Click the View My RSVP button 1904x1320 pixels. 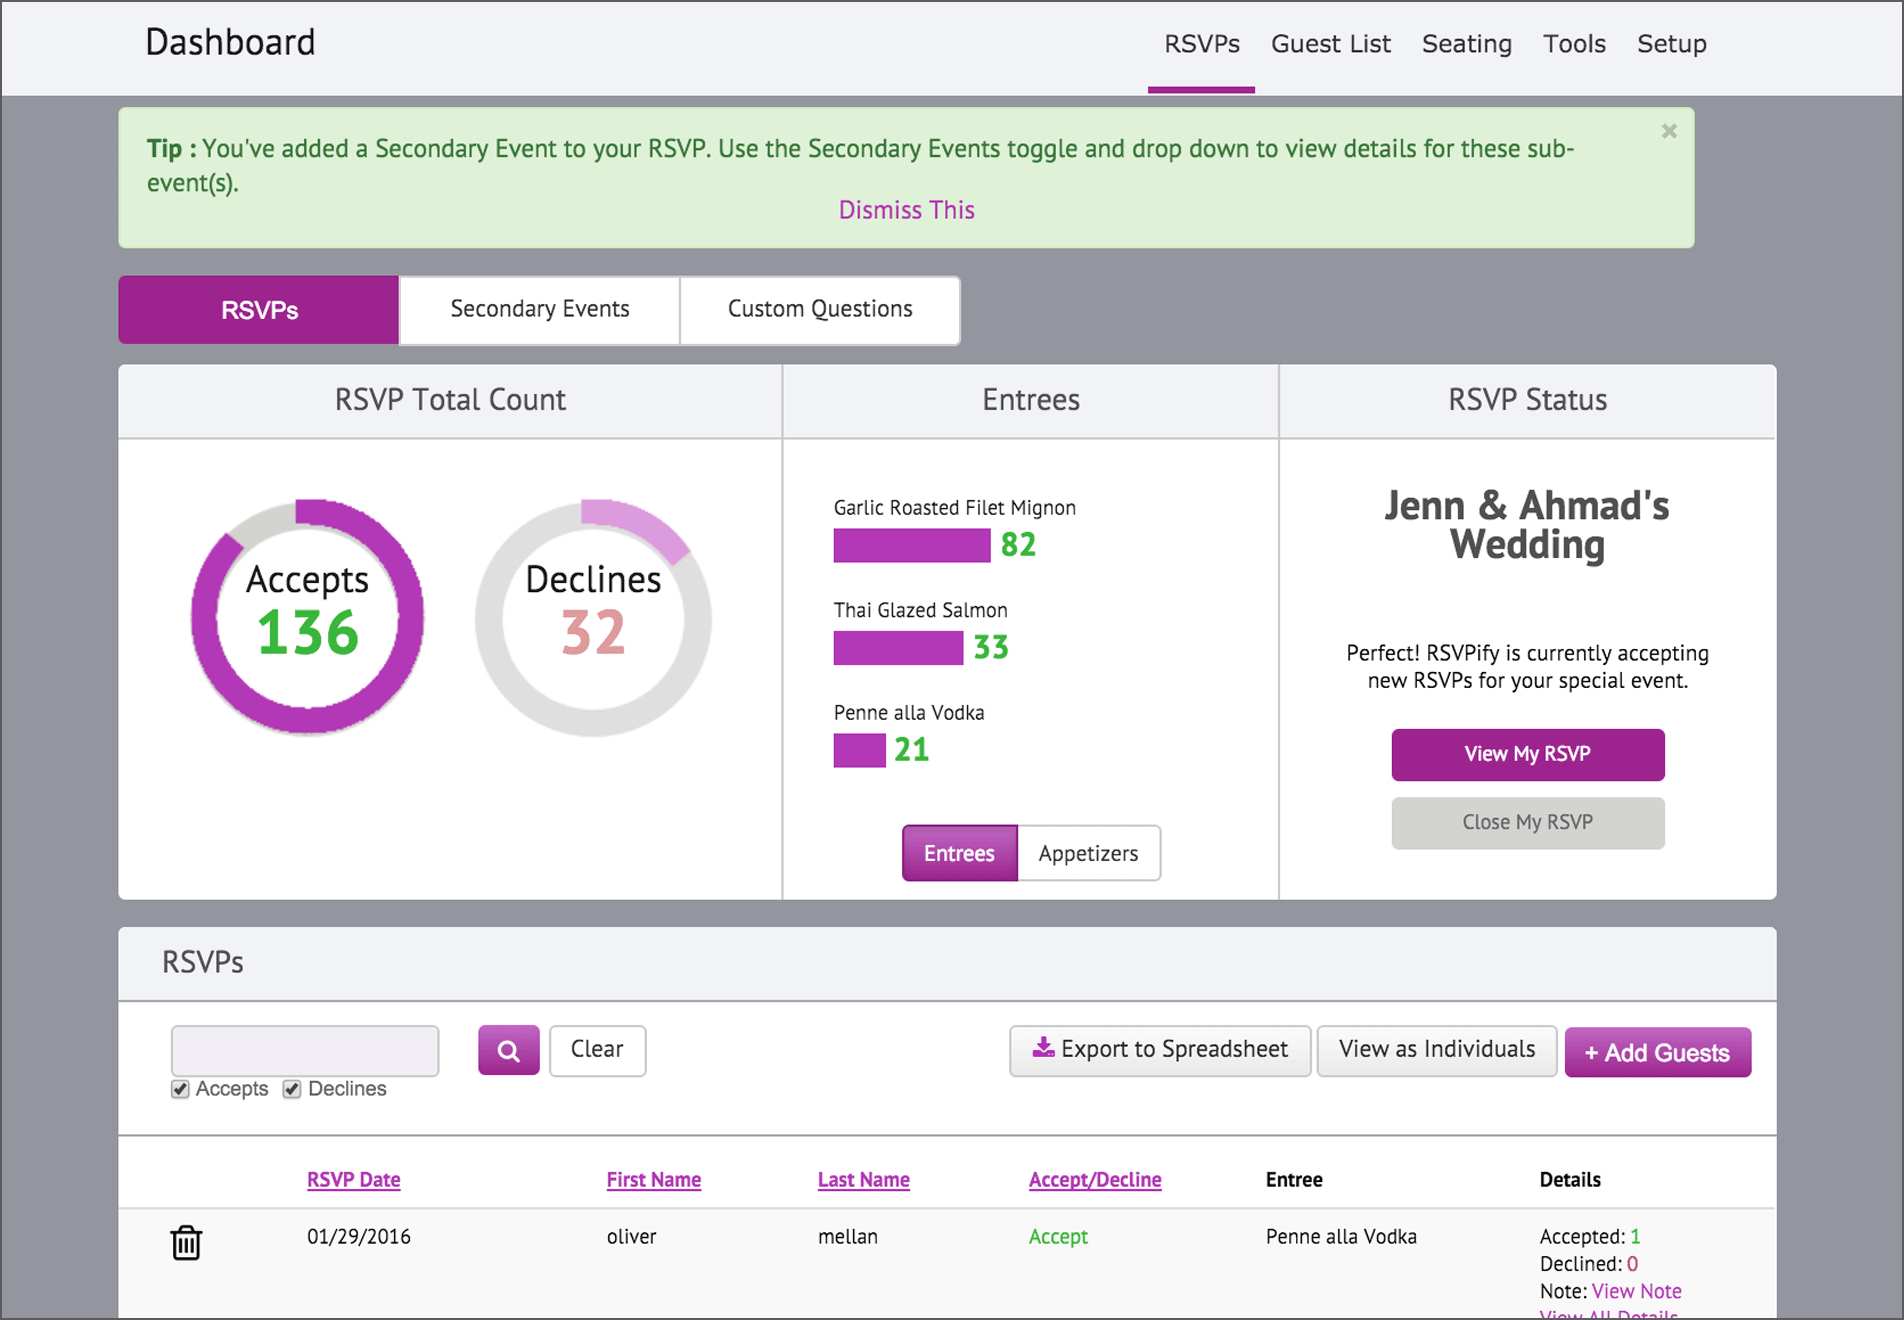tap(1528, 754)
